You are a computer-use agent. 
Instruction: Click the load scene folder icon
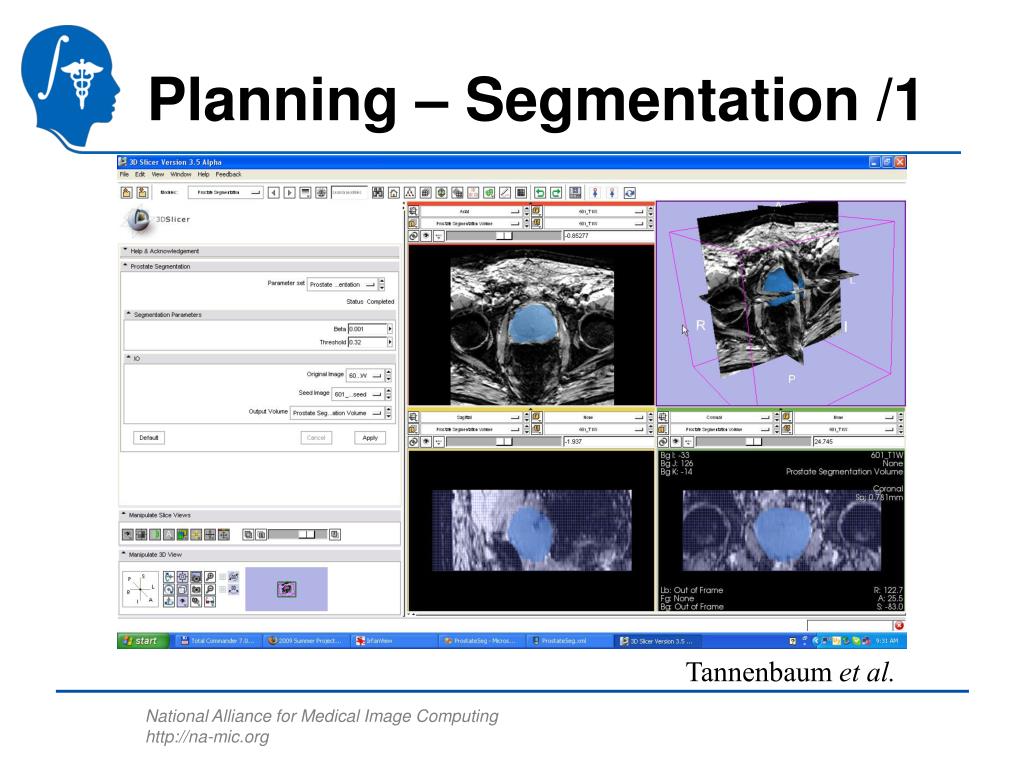click(126, 193)
